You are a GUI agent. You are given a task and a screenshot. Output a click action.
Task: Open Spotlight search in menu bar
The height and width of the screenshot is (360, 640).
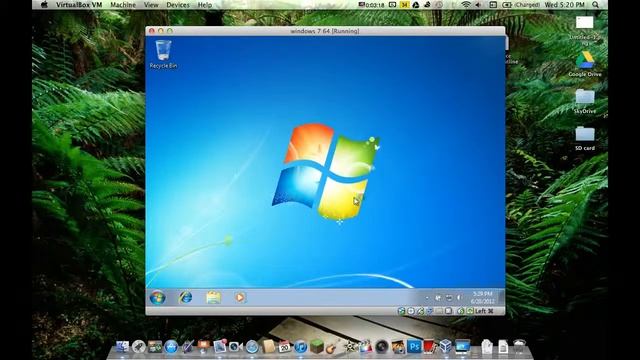coord(596,5)
